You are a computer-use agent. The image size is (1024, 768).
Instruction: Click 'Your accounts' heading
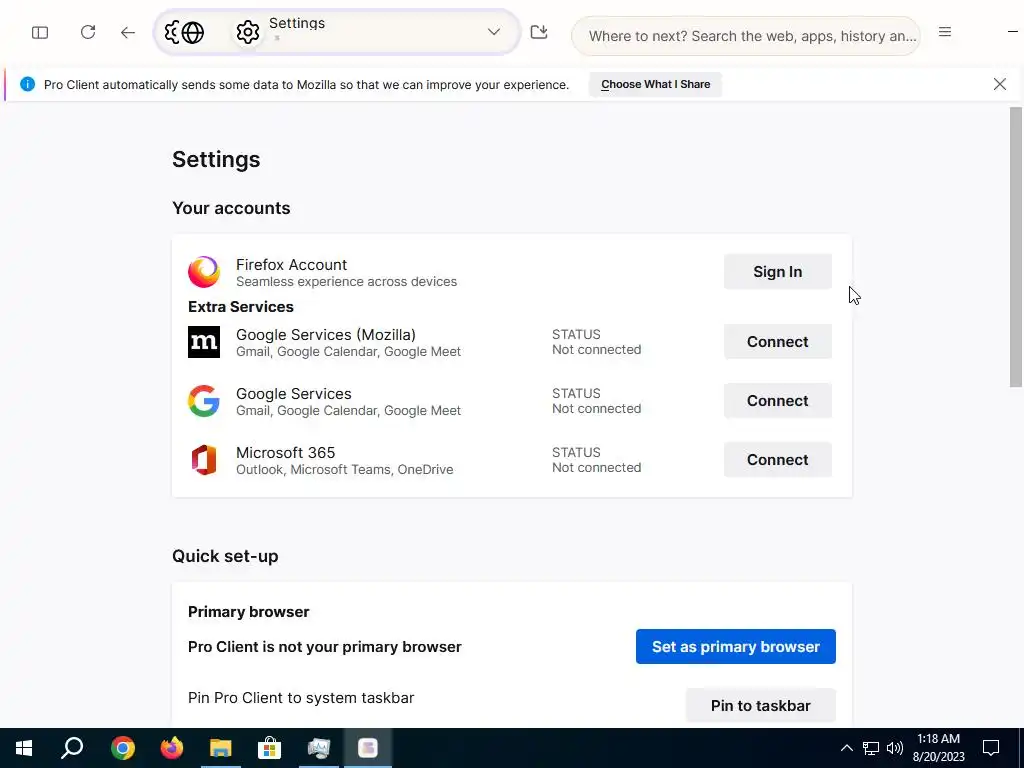(x=231, y=208)
